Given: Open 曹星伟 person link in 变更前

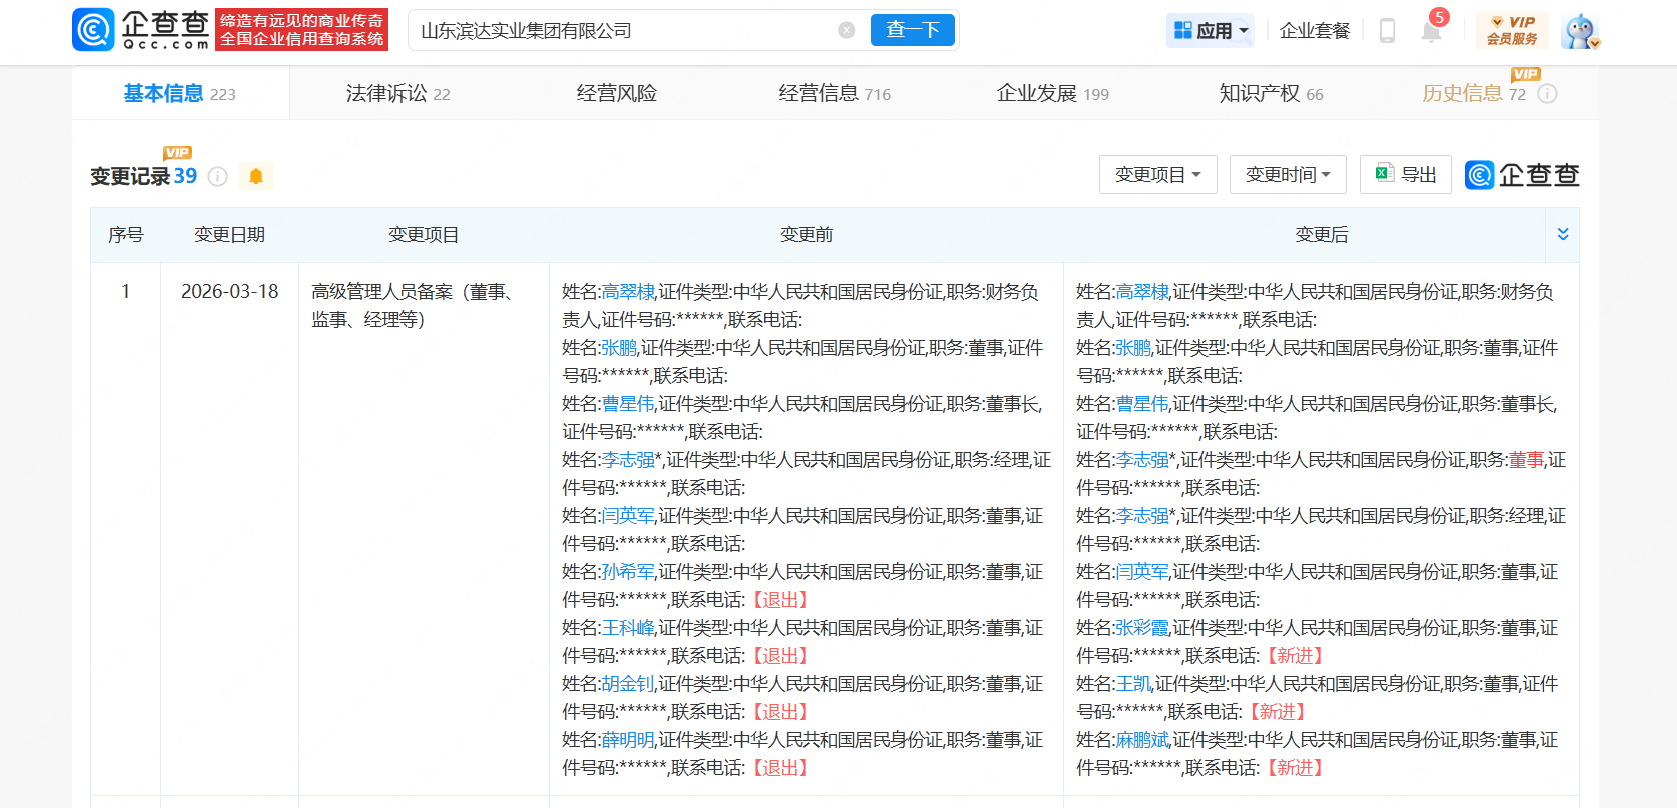Looking at the screenshot, I should (628, 404).
